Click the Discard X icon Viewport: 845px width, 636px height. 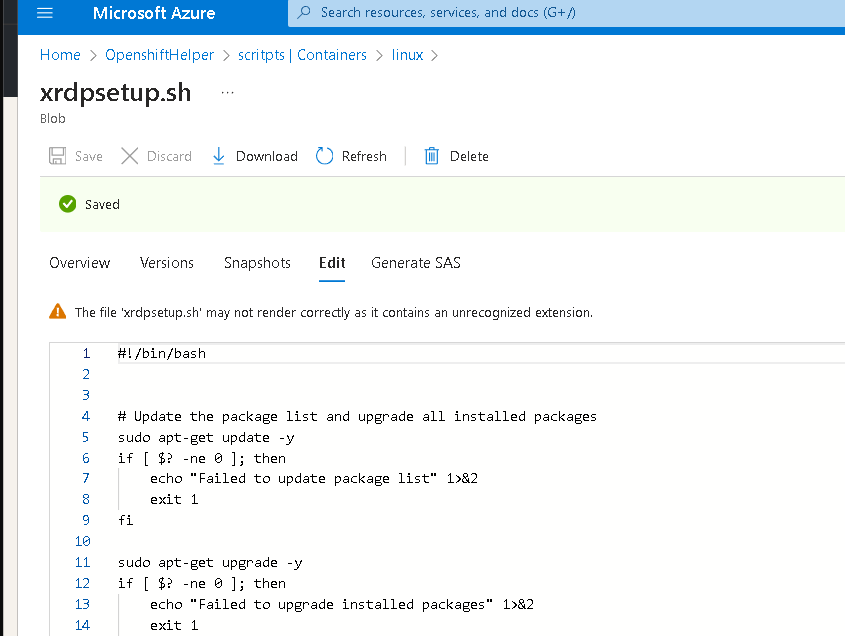(129, 156)
